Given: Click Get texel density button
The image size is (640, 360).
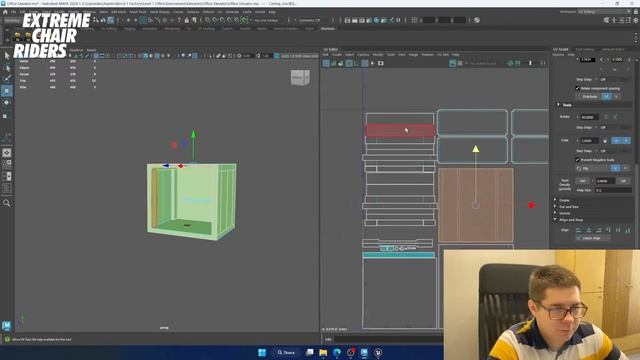Looking at the screenshot, I should 582,180.
